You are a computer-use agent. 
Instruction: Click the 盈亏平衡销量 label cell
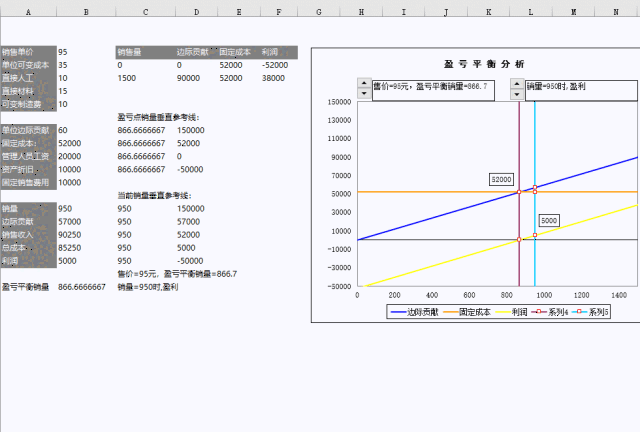(25, 287)
